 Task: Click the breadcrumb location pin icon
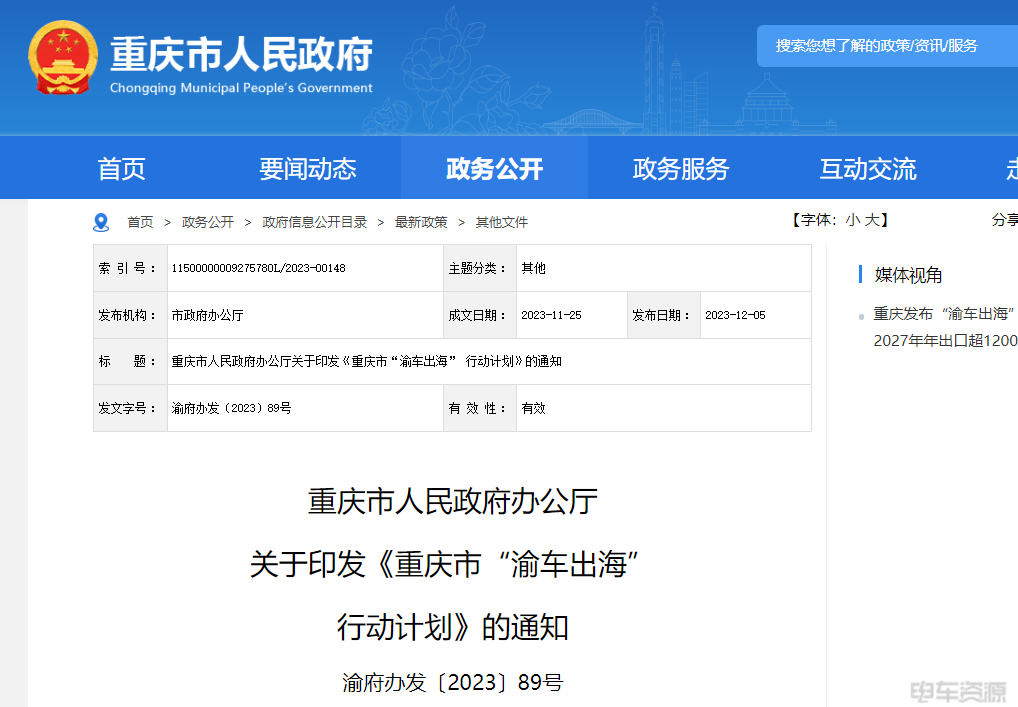101,223
